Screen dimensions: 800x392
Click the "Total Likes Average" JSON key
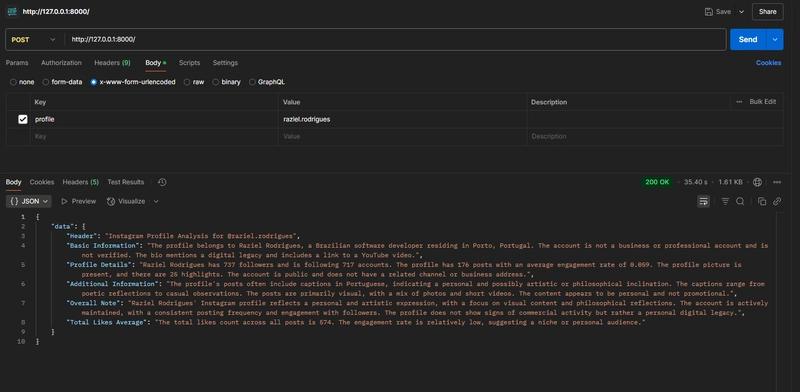(x=106, y=323)
